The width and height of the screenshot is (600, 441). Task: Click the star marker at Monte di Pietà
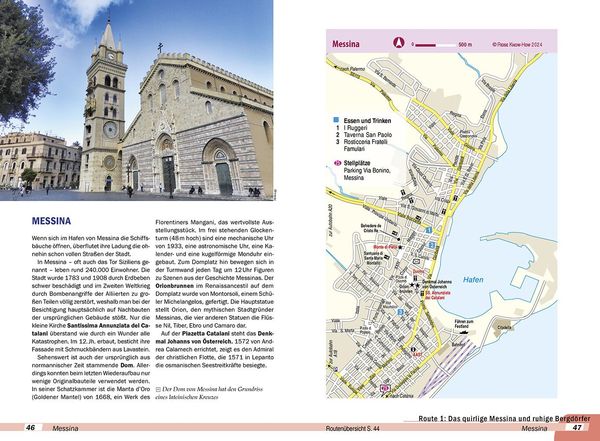[x=400, y=247]
